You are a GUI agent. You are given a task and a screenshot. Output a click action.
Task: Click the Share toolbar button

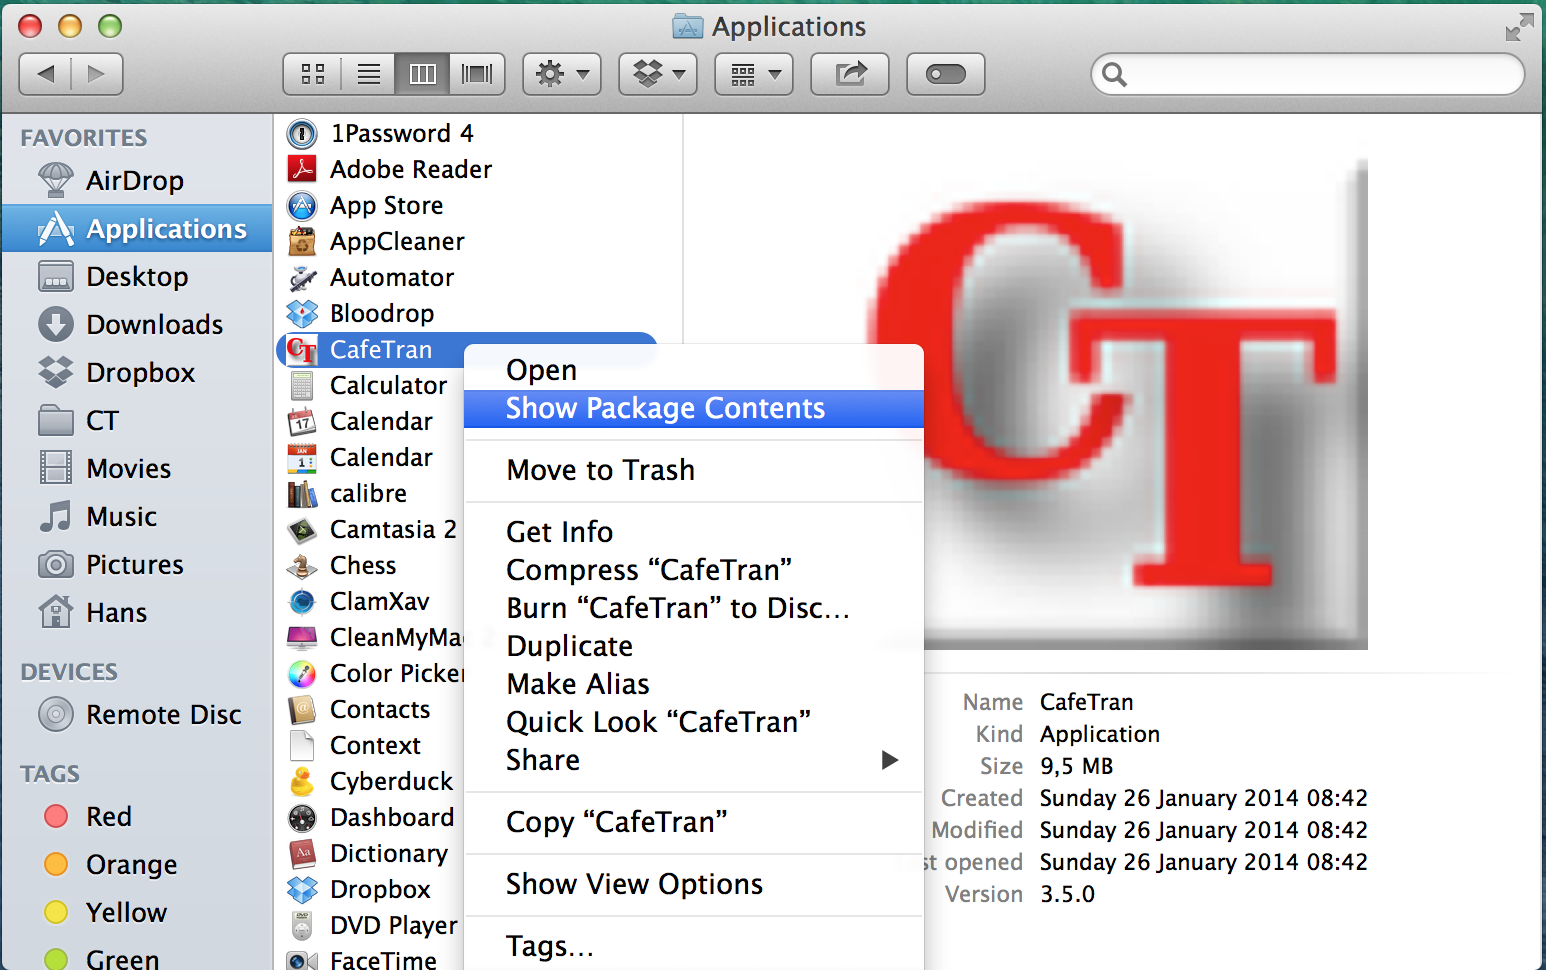(849, 74)
